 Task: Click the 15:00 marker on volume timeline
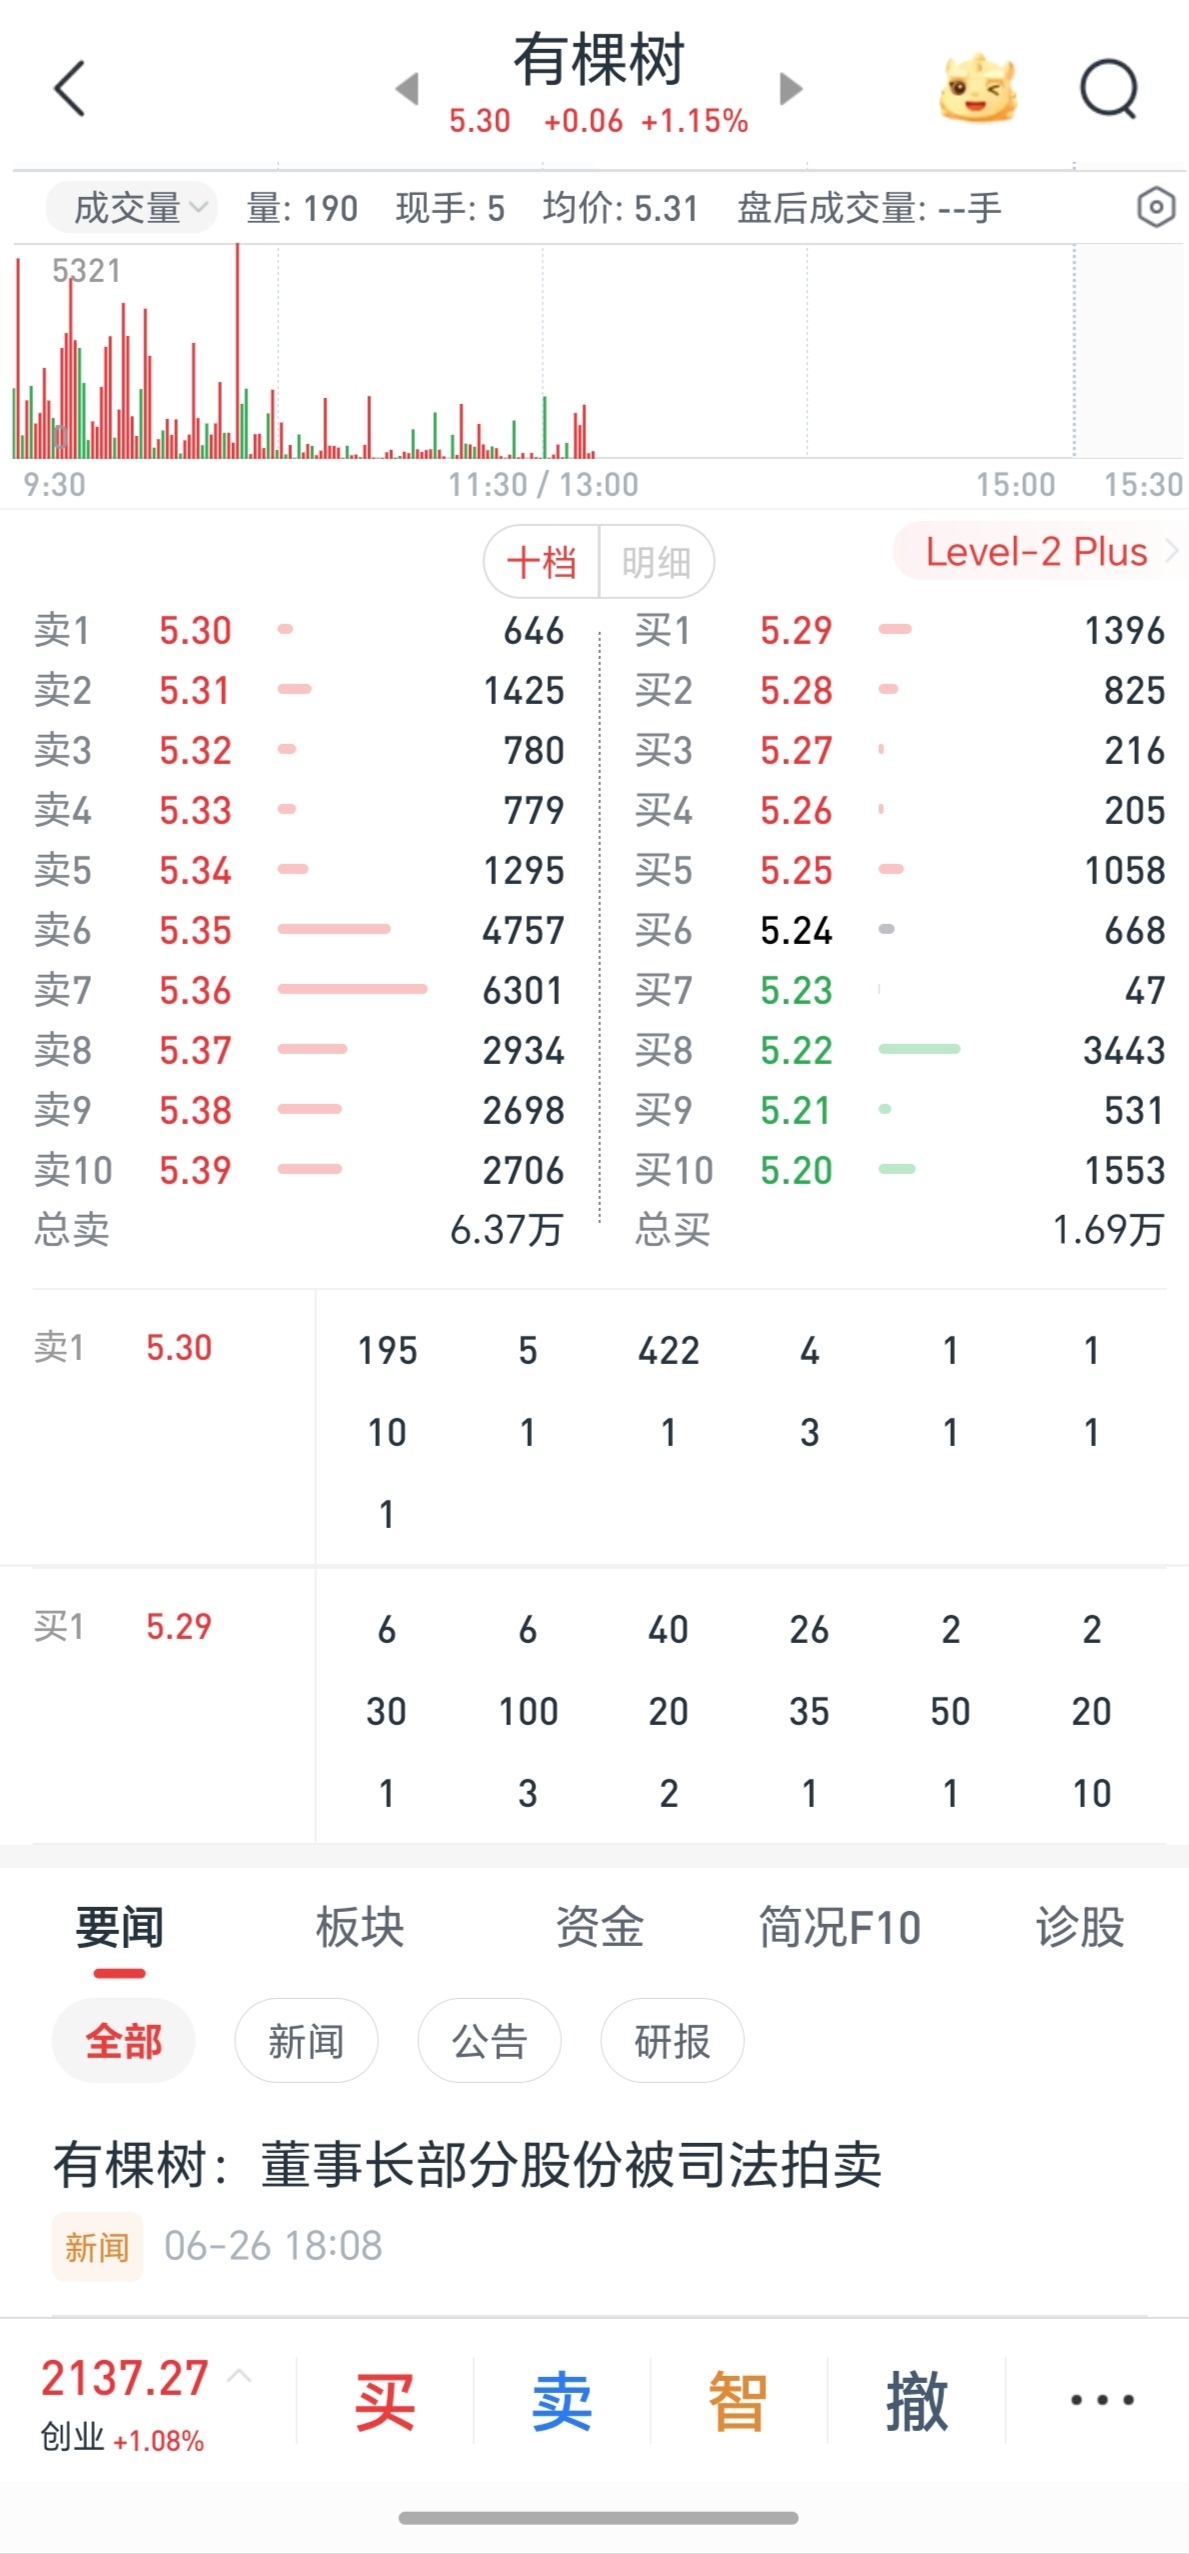[1015, 485]
